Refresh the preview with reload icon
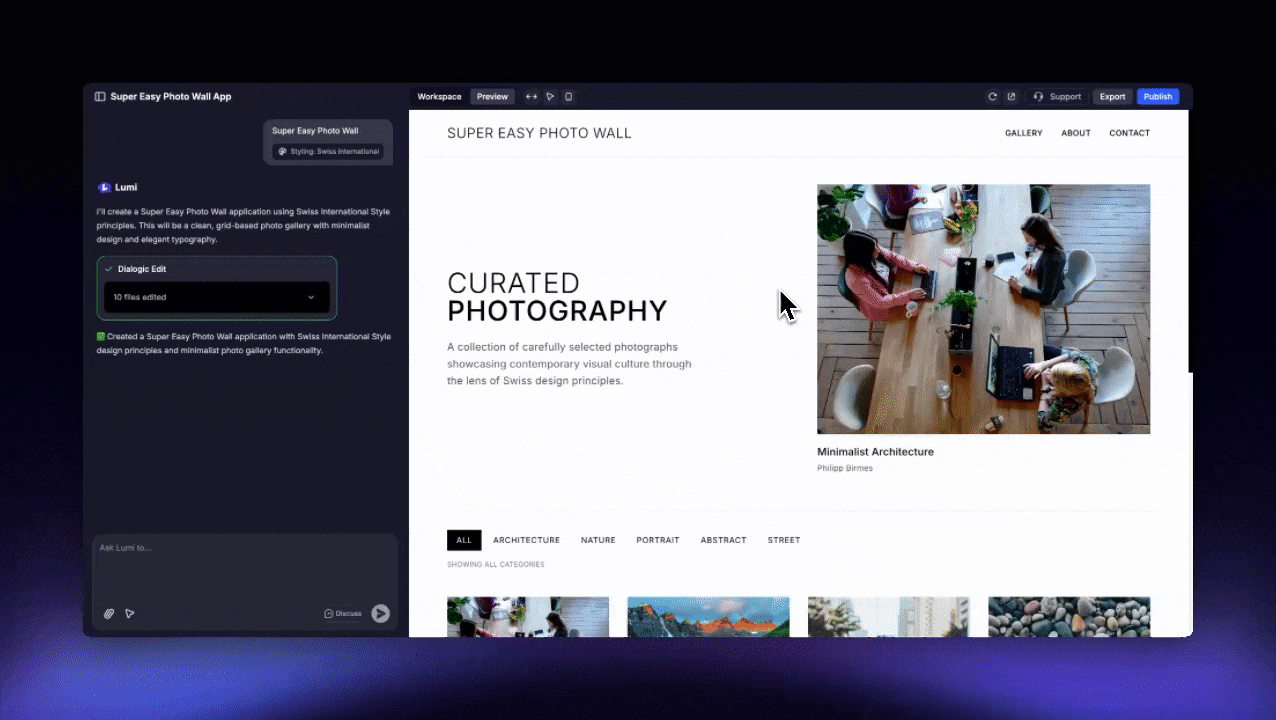The width and height of the screenshot is (1276, 720). click(992, 97)
